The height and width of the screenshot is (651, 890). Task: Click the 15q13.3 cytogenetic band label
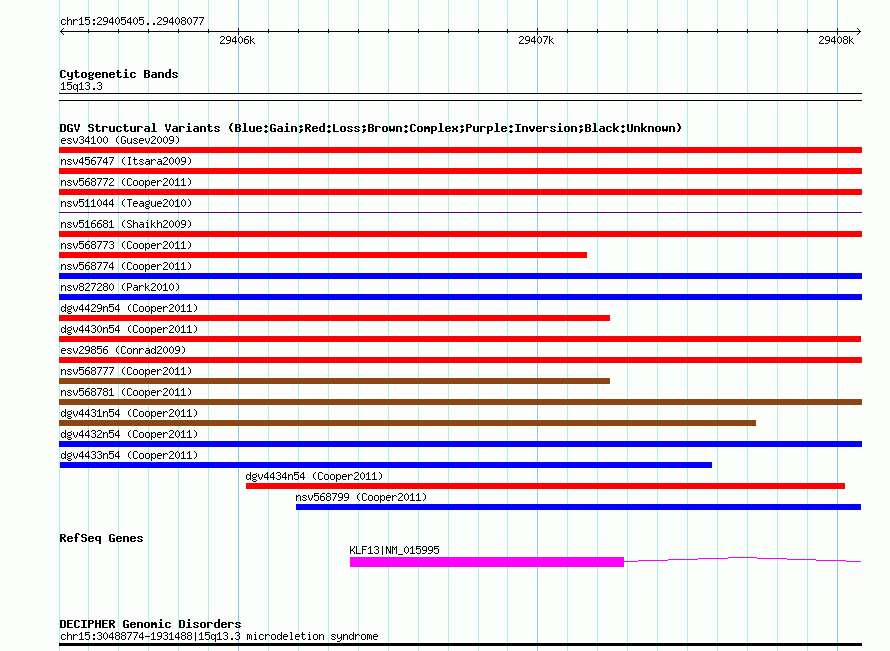pyautogui.click(x=81, y=86)
